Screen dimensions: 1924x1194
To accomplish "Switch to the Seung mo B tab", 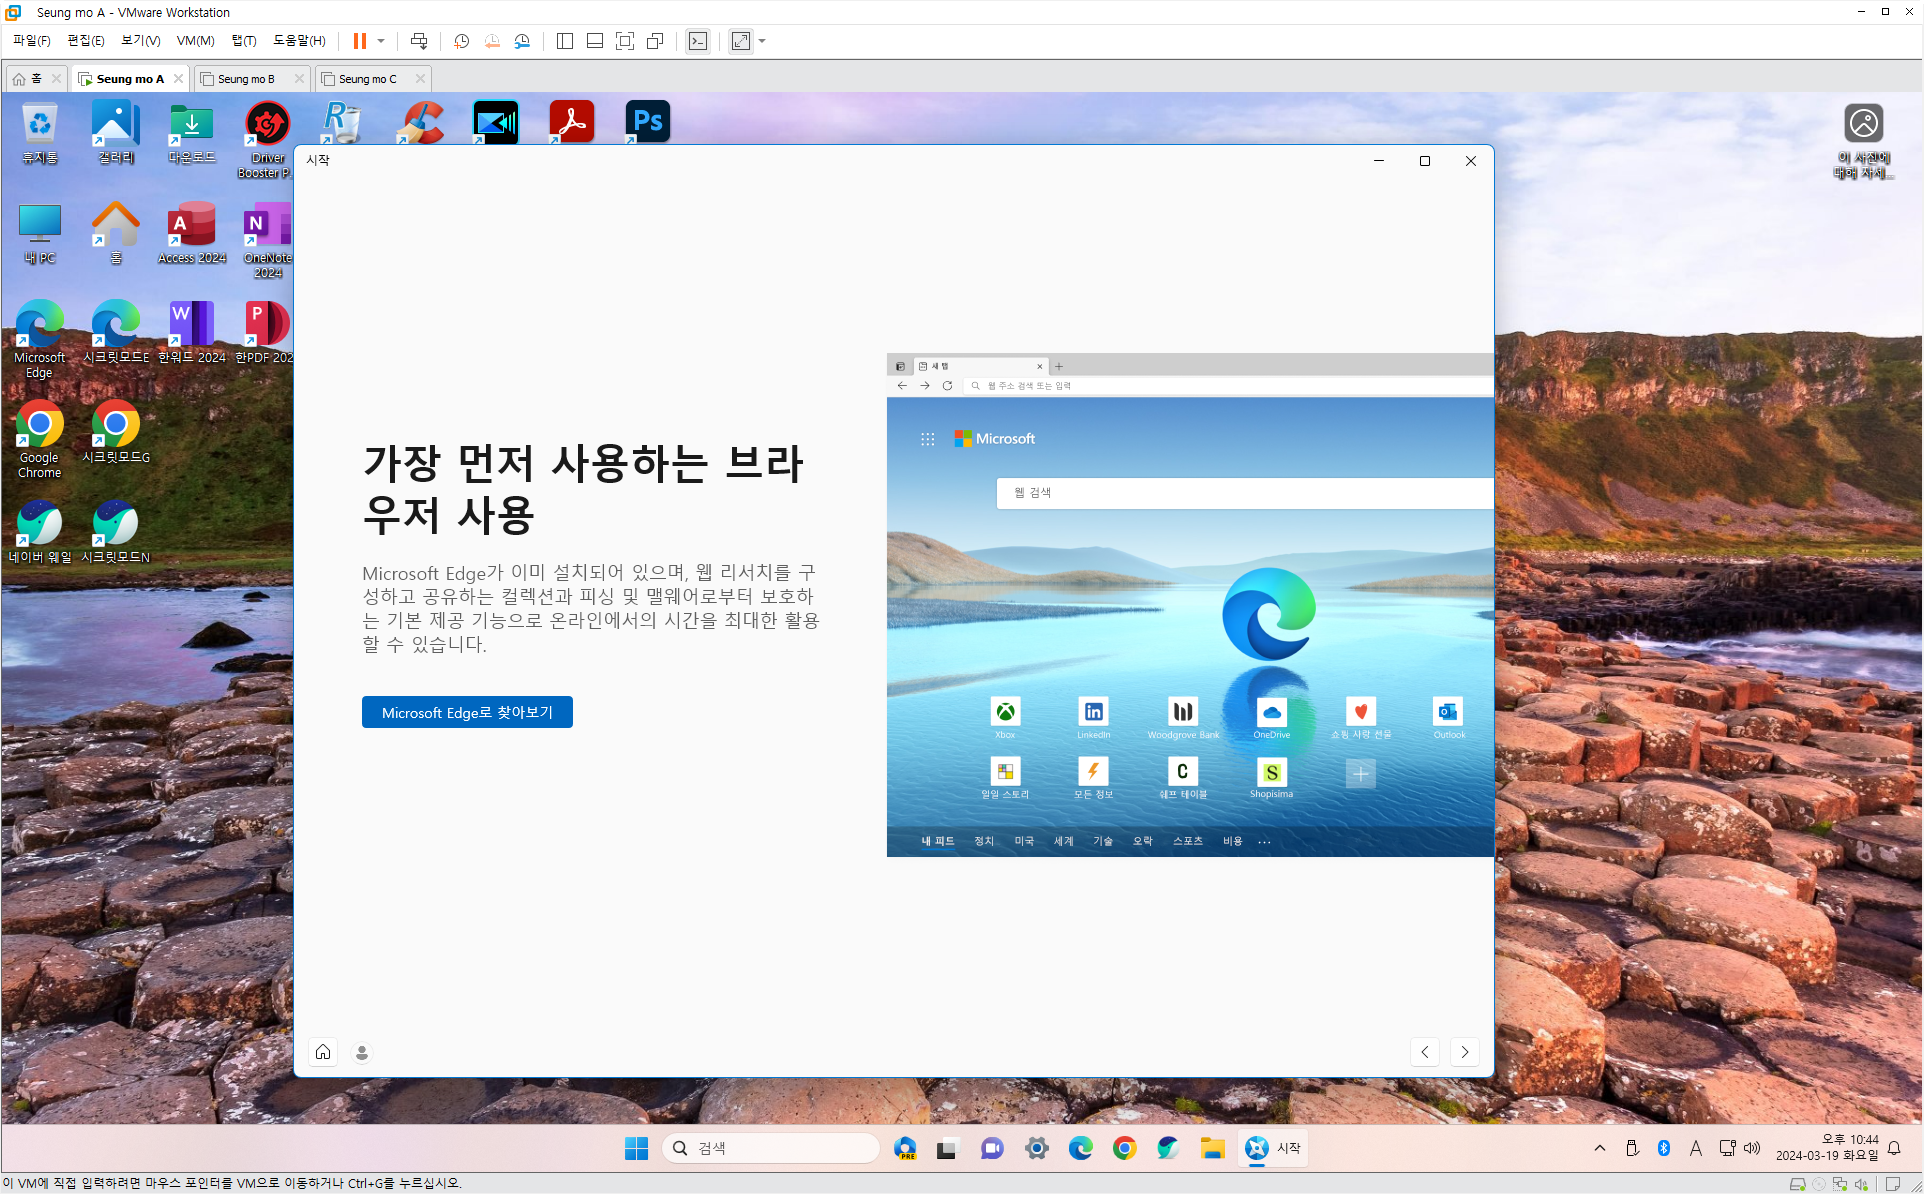I will coord(246,79).
